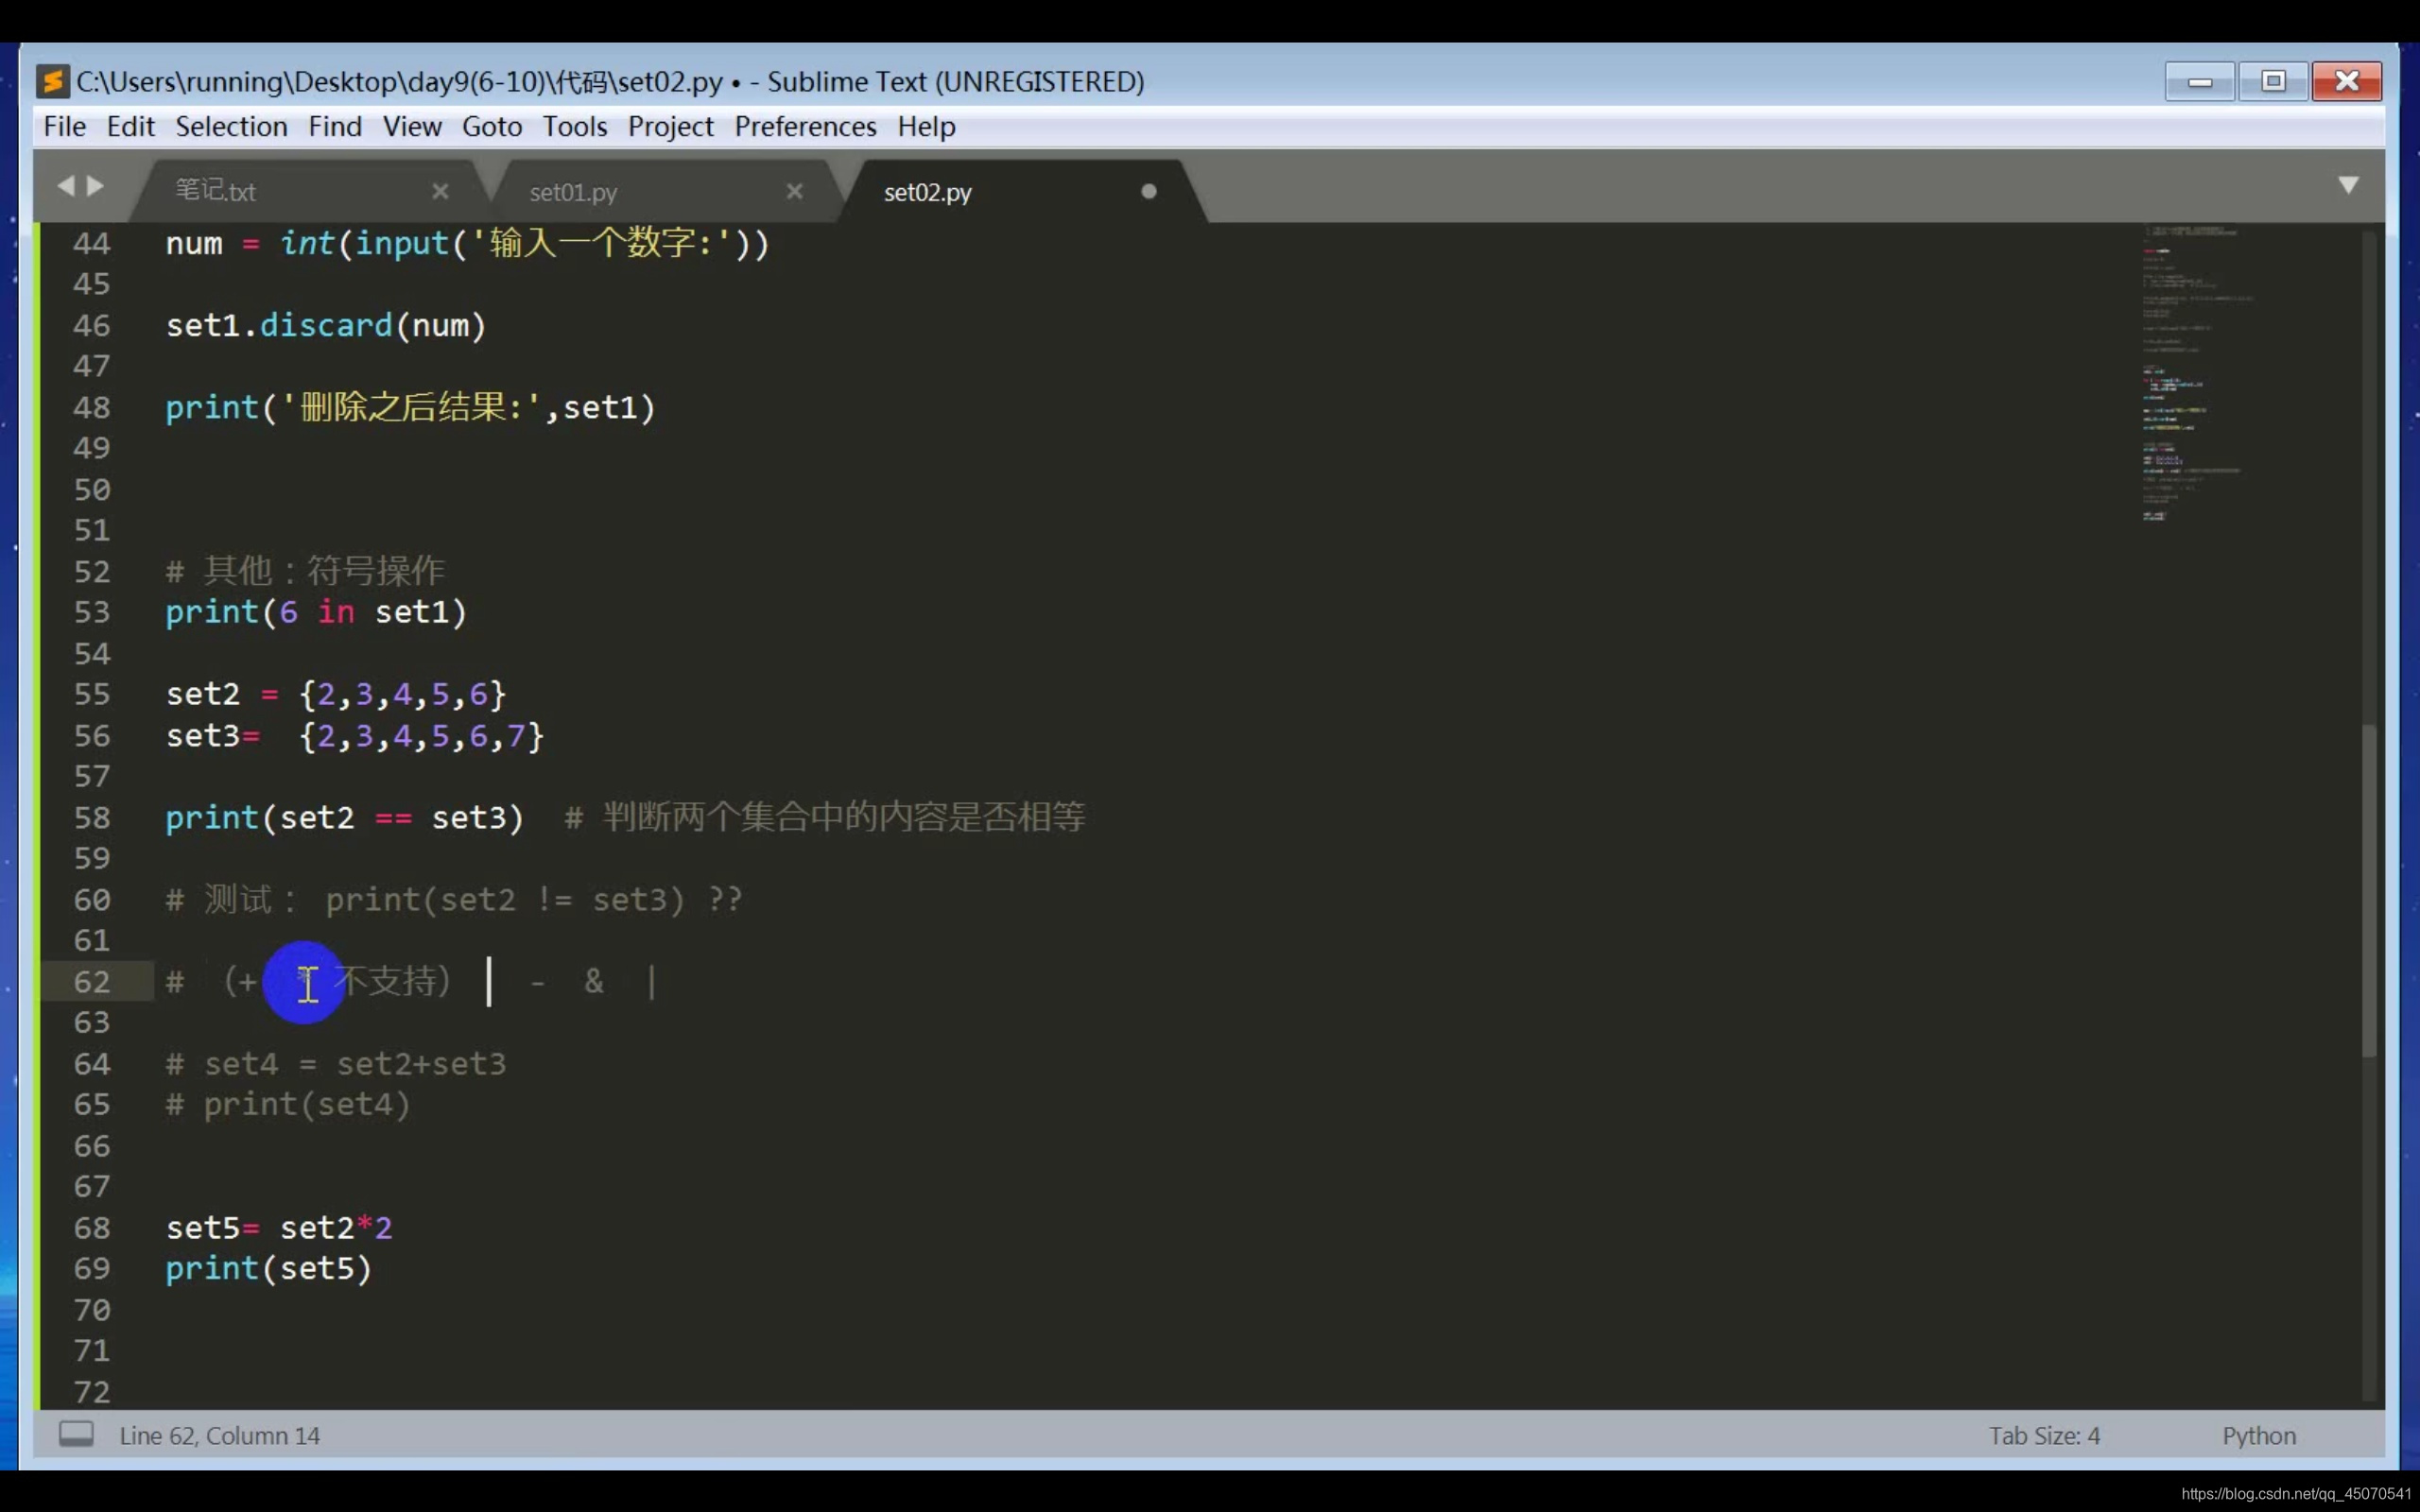Close the set01.py tab
The width and height of the screenshot is (2420, 1512).
[x=794, y=191]
